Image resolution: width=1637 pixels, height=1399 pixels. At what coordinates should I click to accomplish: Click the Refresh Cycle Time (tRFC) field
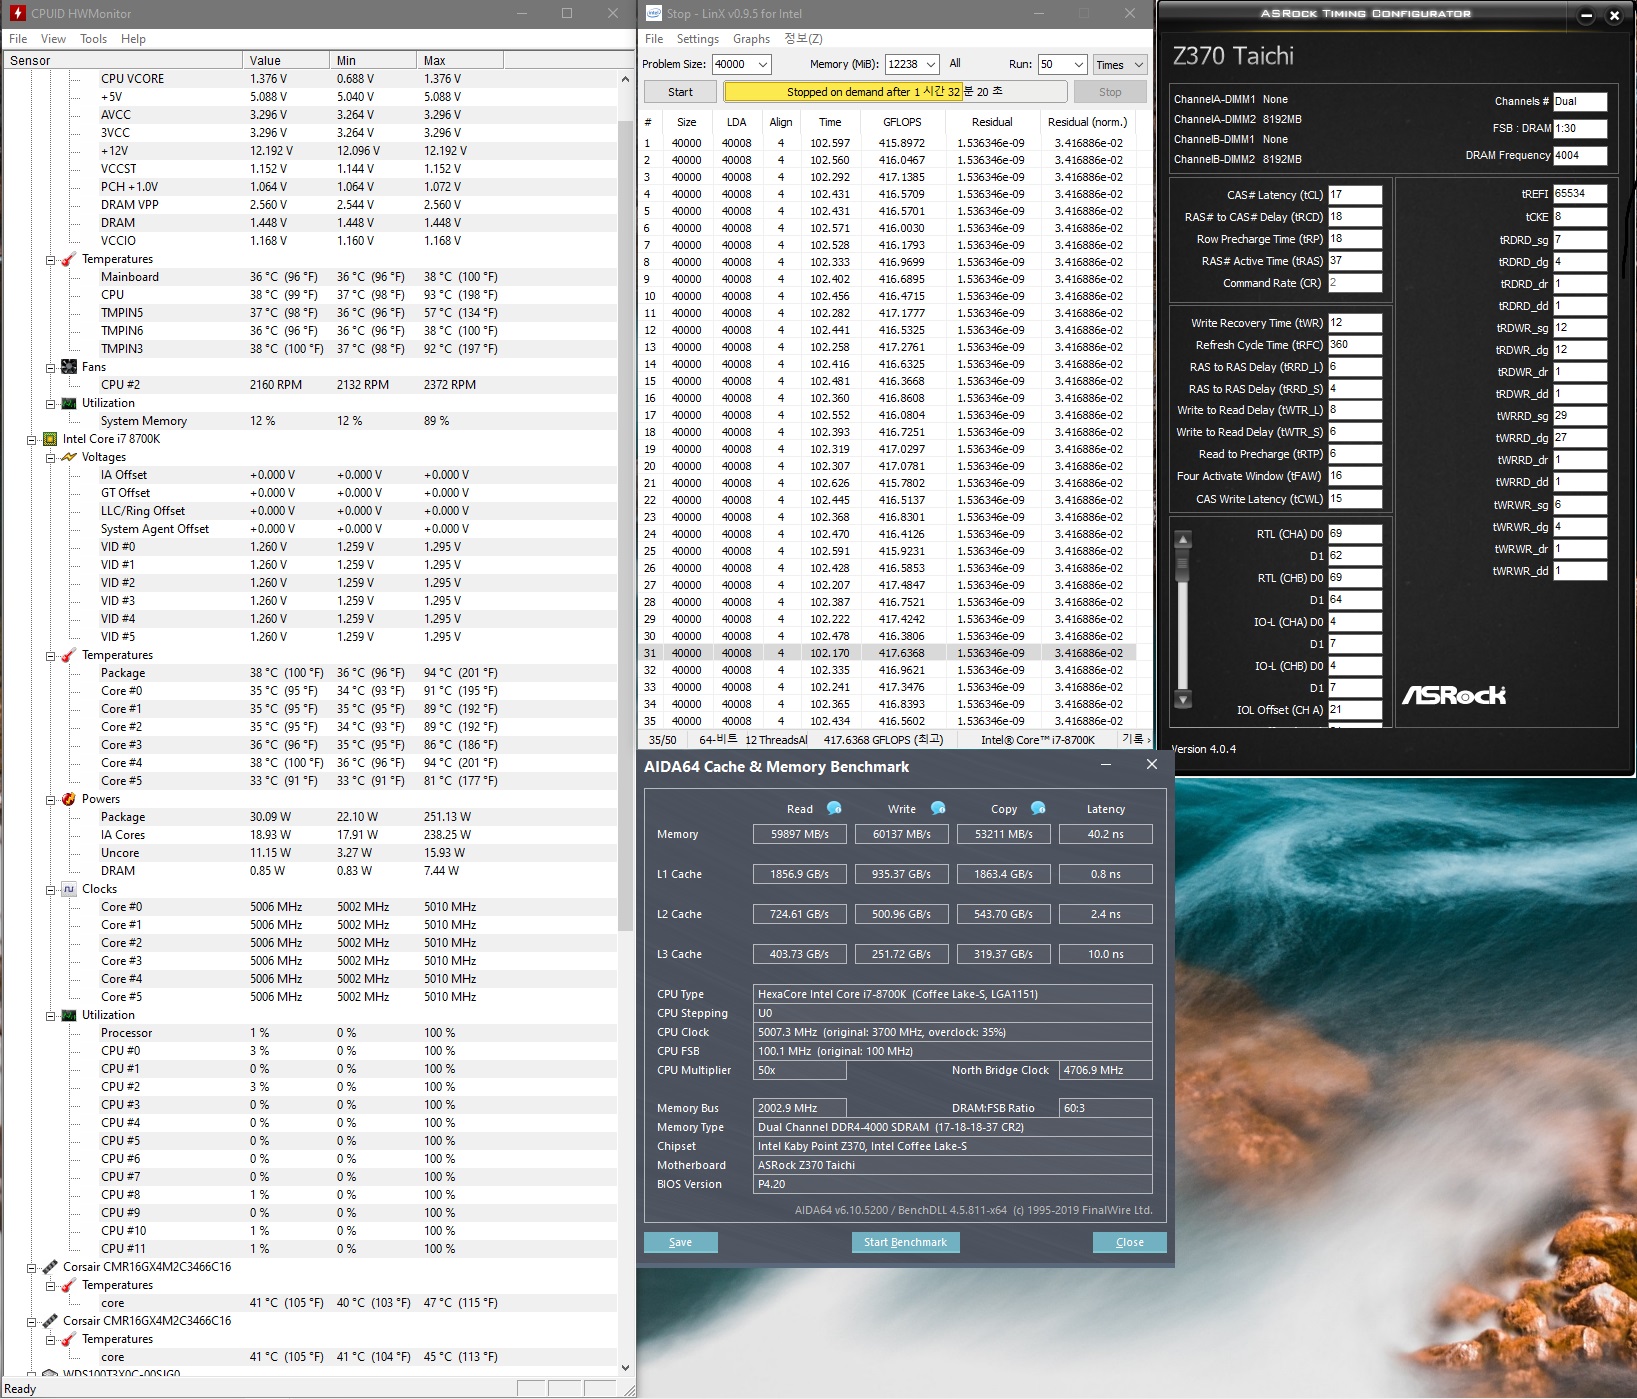pos(1354,345)
